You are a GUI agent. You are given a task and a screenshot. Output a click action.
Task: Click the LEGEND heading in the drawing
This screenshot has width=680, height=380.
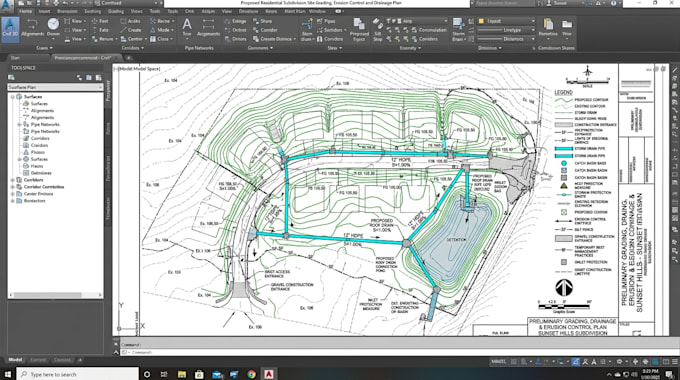pyautogui.click(x=563, y=92)
